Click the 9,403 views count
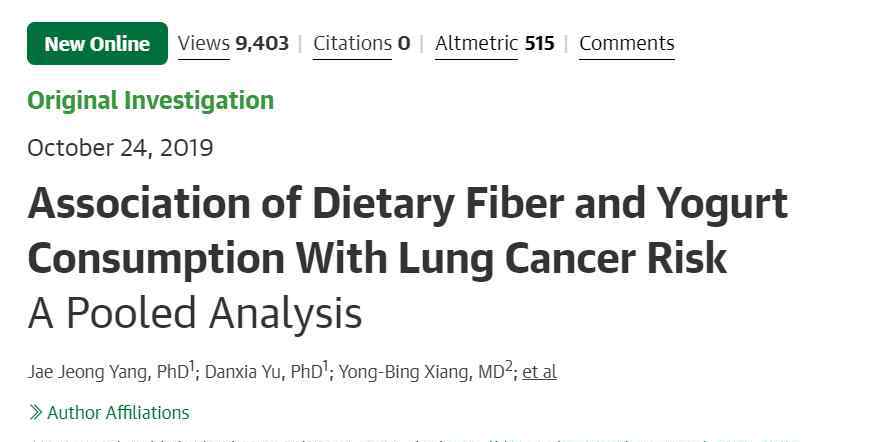 (x=262, y=44)
